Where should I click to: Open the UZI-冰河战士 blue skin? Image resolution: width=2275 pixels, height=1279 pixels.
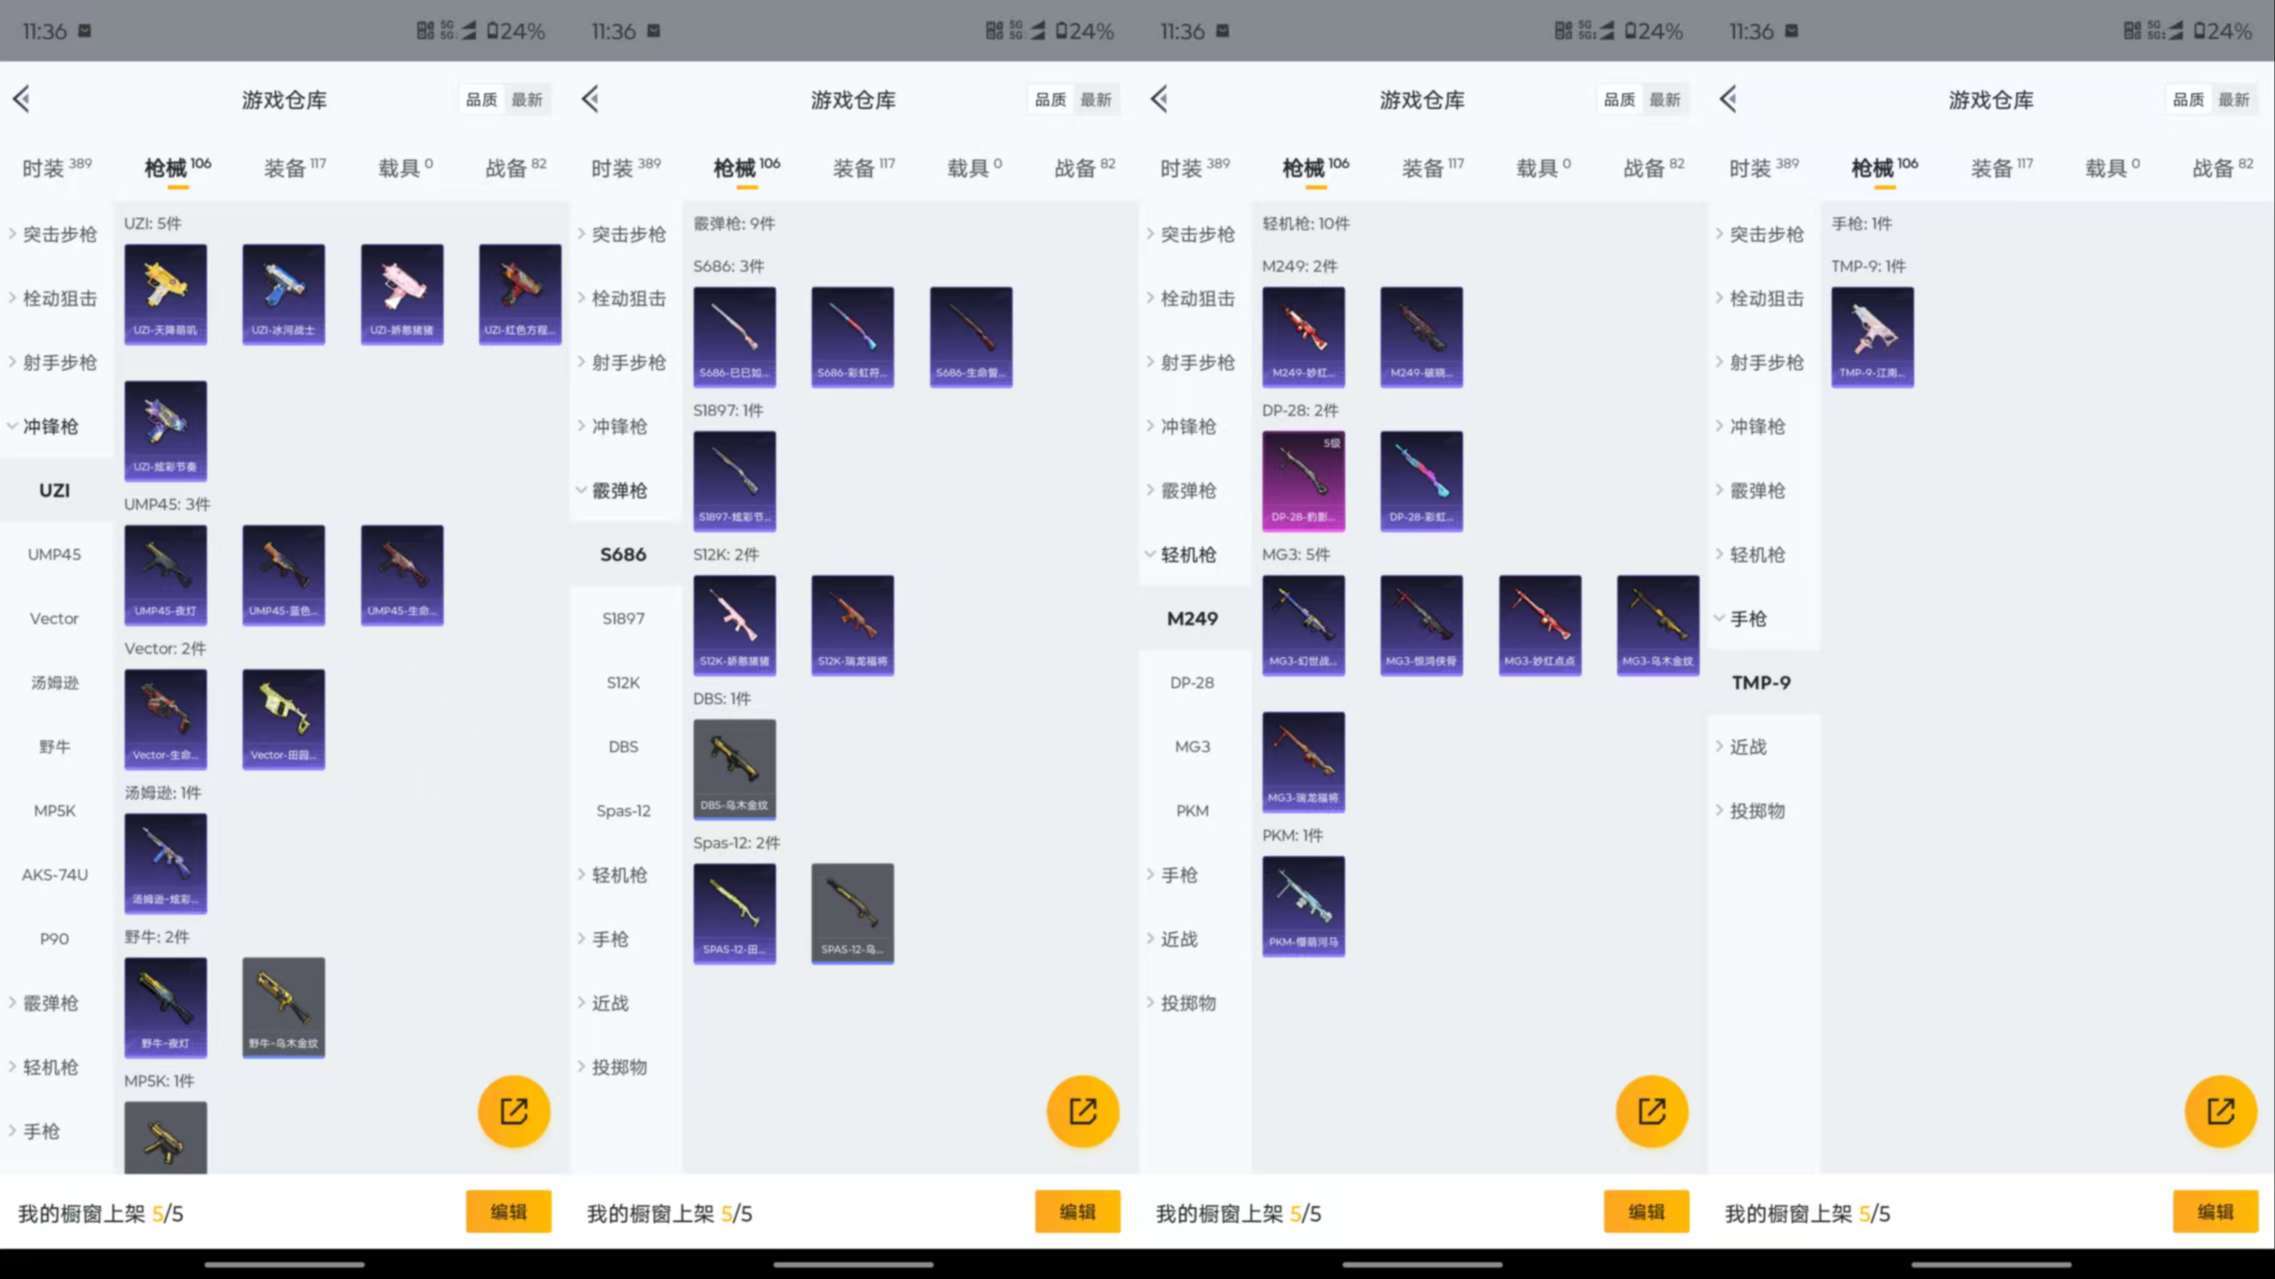coord(284,294)
